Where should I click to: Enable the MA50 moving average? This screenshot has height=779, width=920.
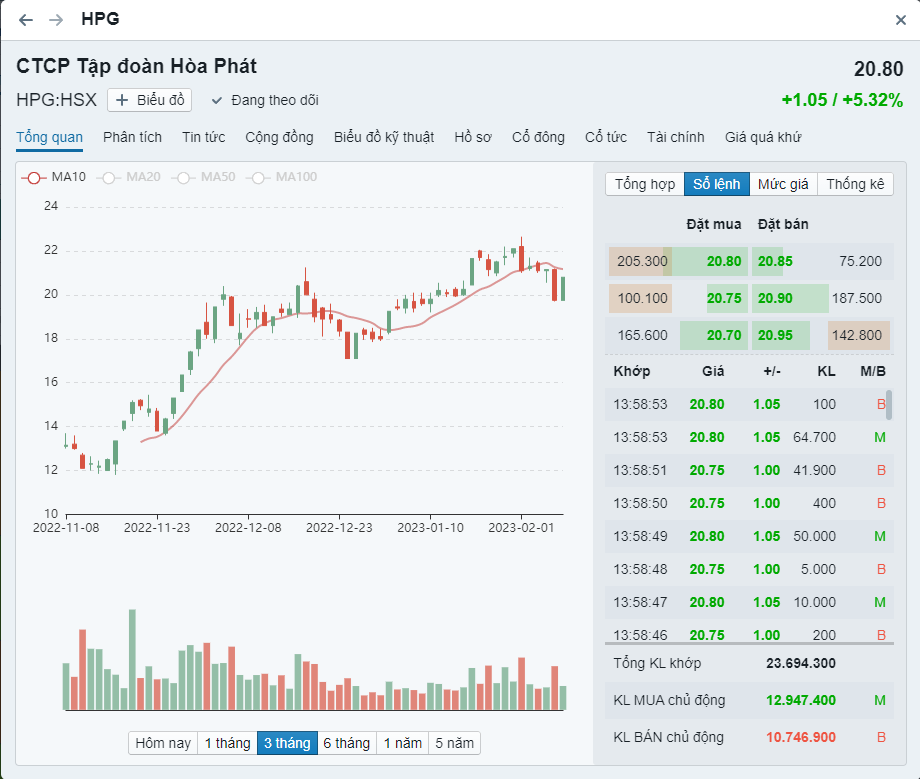tap(183, 177)
